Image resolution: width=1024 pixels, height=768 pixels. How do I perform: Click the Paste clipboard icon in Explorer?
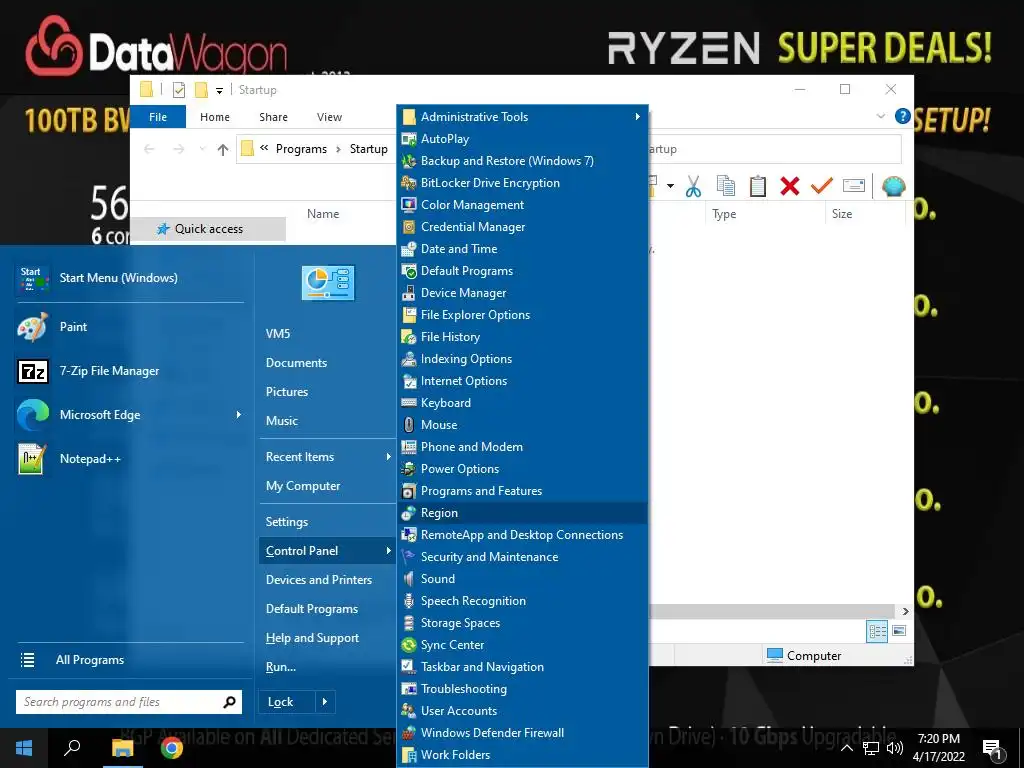758,186
